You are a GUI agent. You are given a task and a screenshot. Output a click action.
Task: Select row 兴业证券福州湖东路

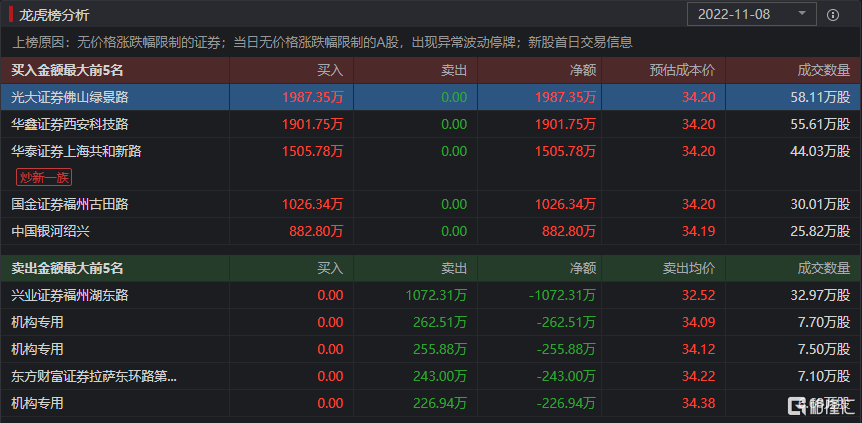click(431, 295)
